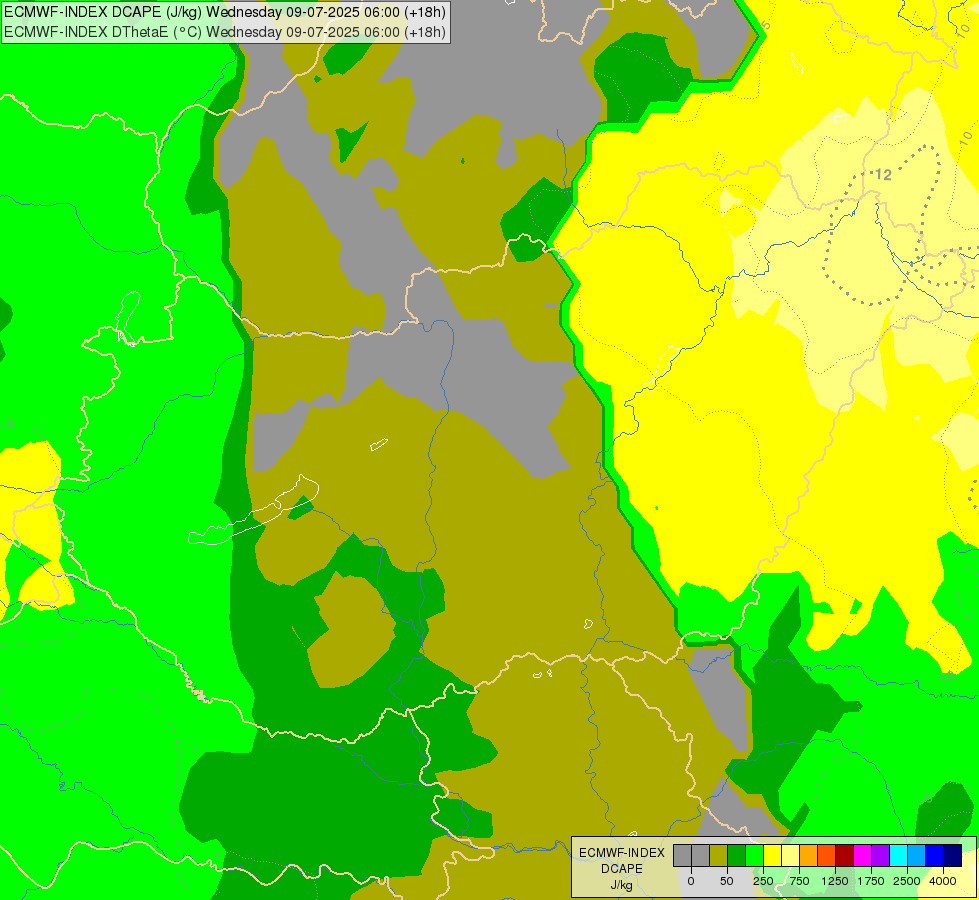
Task: Click the DCAPE label in the legend
Action: (x=622, y=869)
